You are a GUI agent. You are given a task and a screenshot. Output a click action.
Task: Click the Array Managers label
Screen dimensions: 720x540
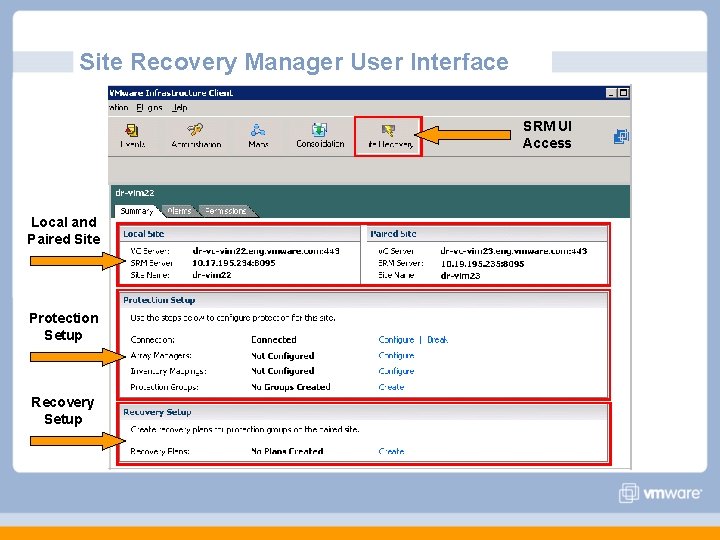click(161, 355)
